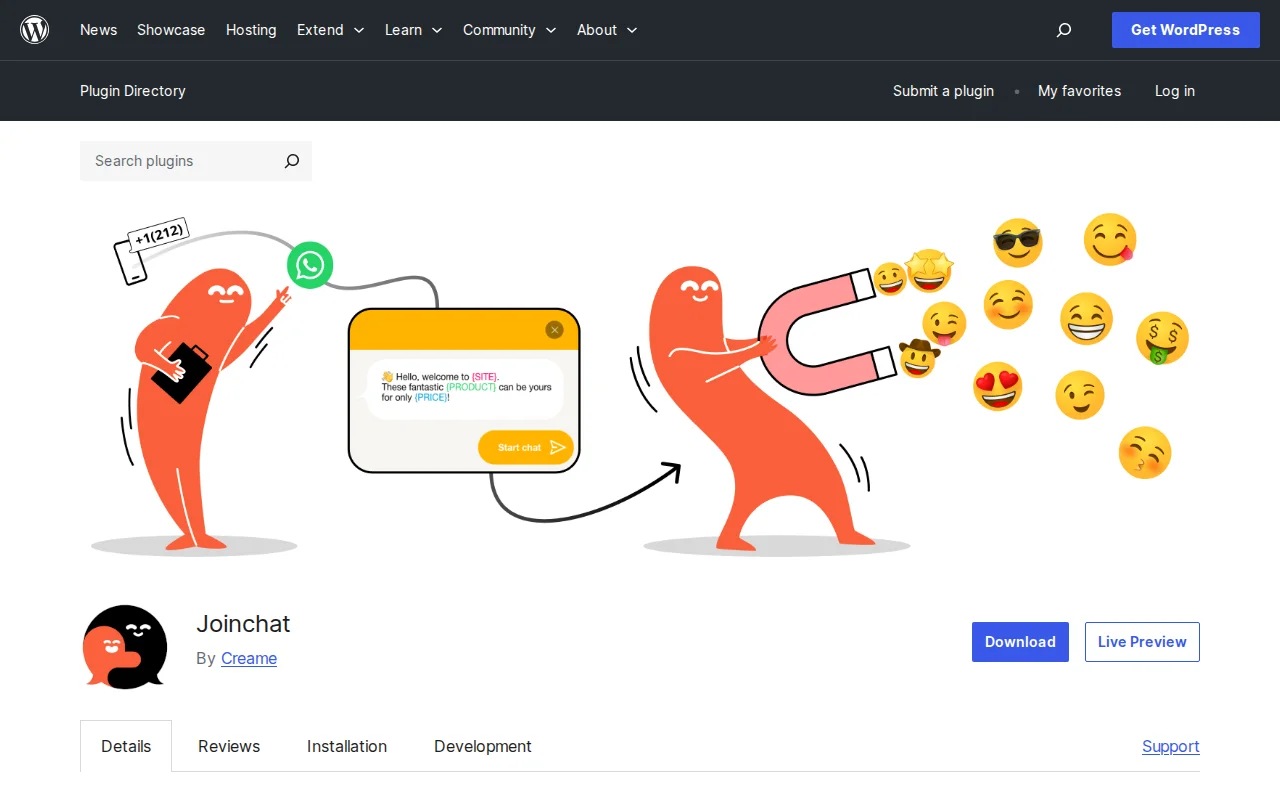Click the search icon in the plugin search bar
The image size is (1280, 800).
click(291, 161)
